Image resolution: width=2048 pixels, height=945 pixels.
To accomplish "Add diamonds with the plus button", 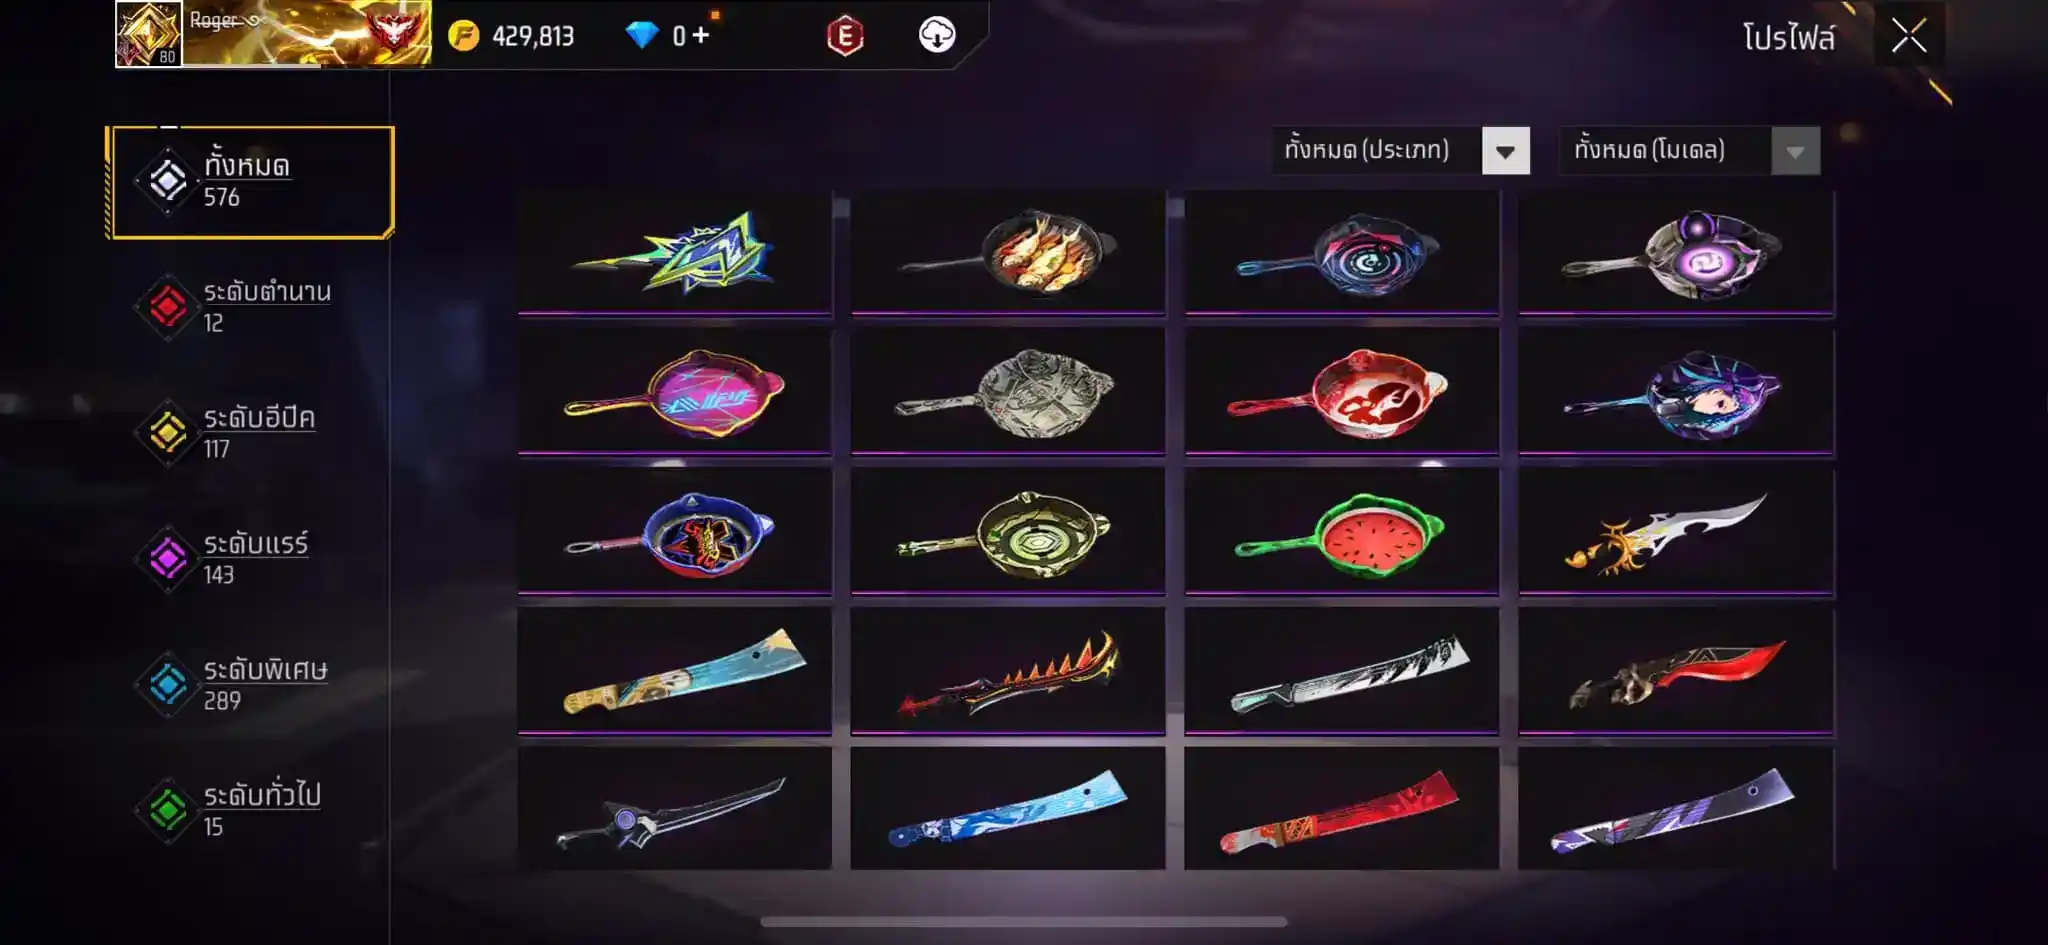I will (x=700, y=36).
